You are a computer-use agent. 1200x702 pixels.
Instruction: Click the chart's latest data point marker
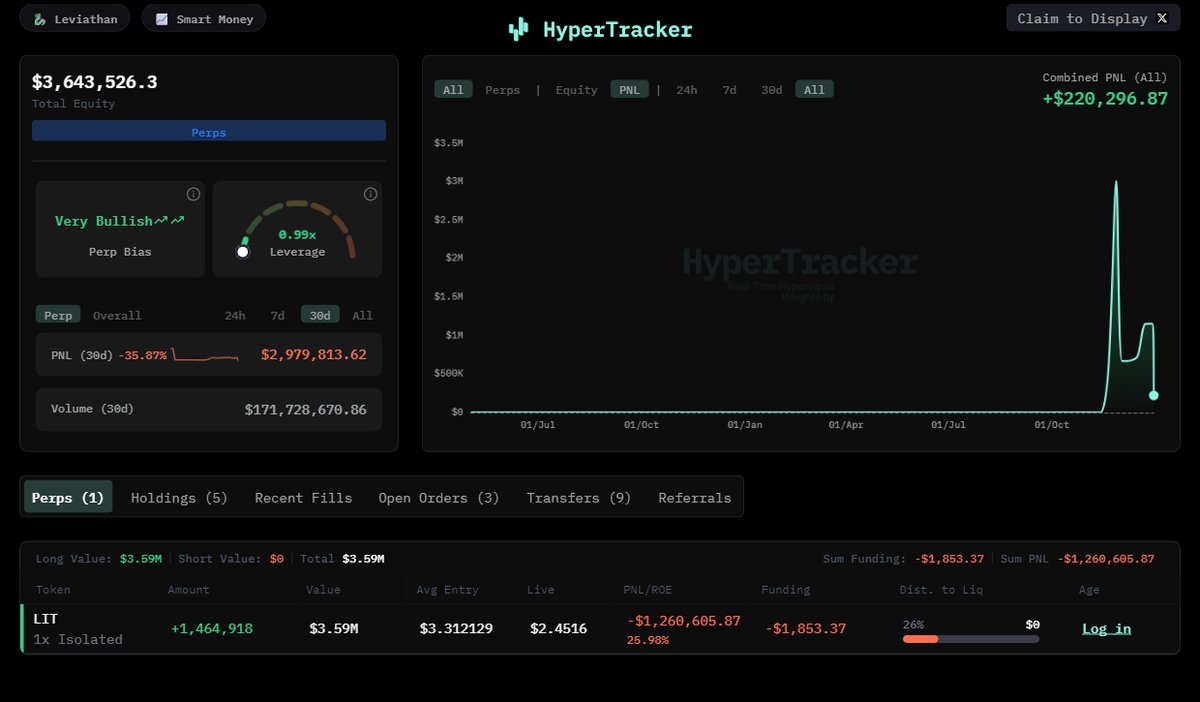click(1153, 396)
